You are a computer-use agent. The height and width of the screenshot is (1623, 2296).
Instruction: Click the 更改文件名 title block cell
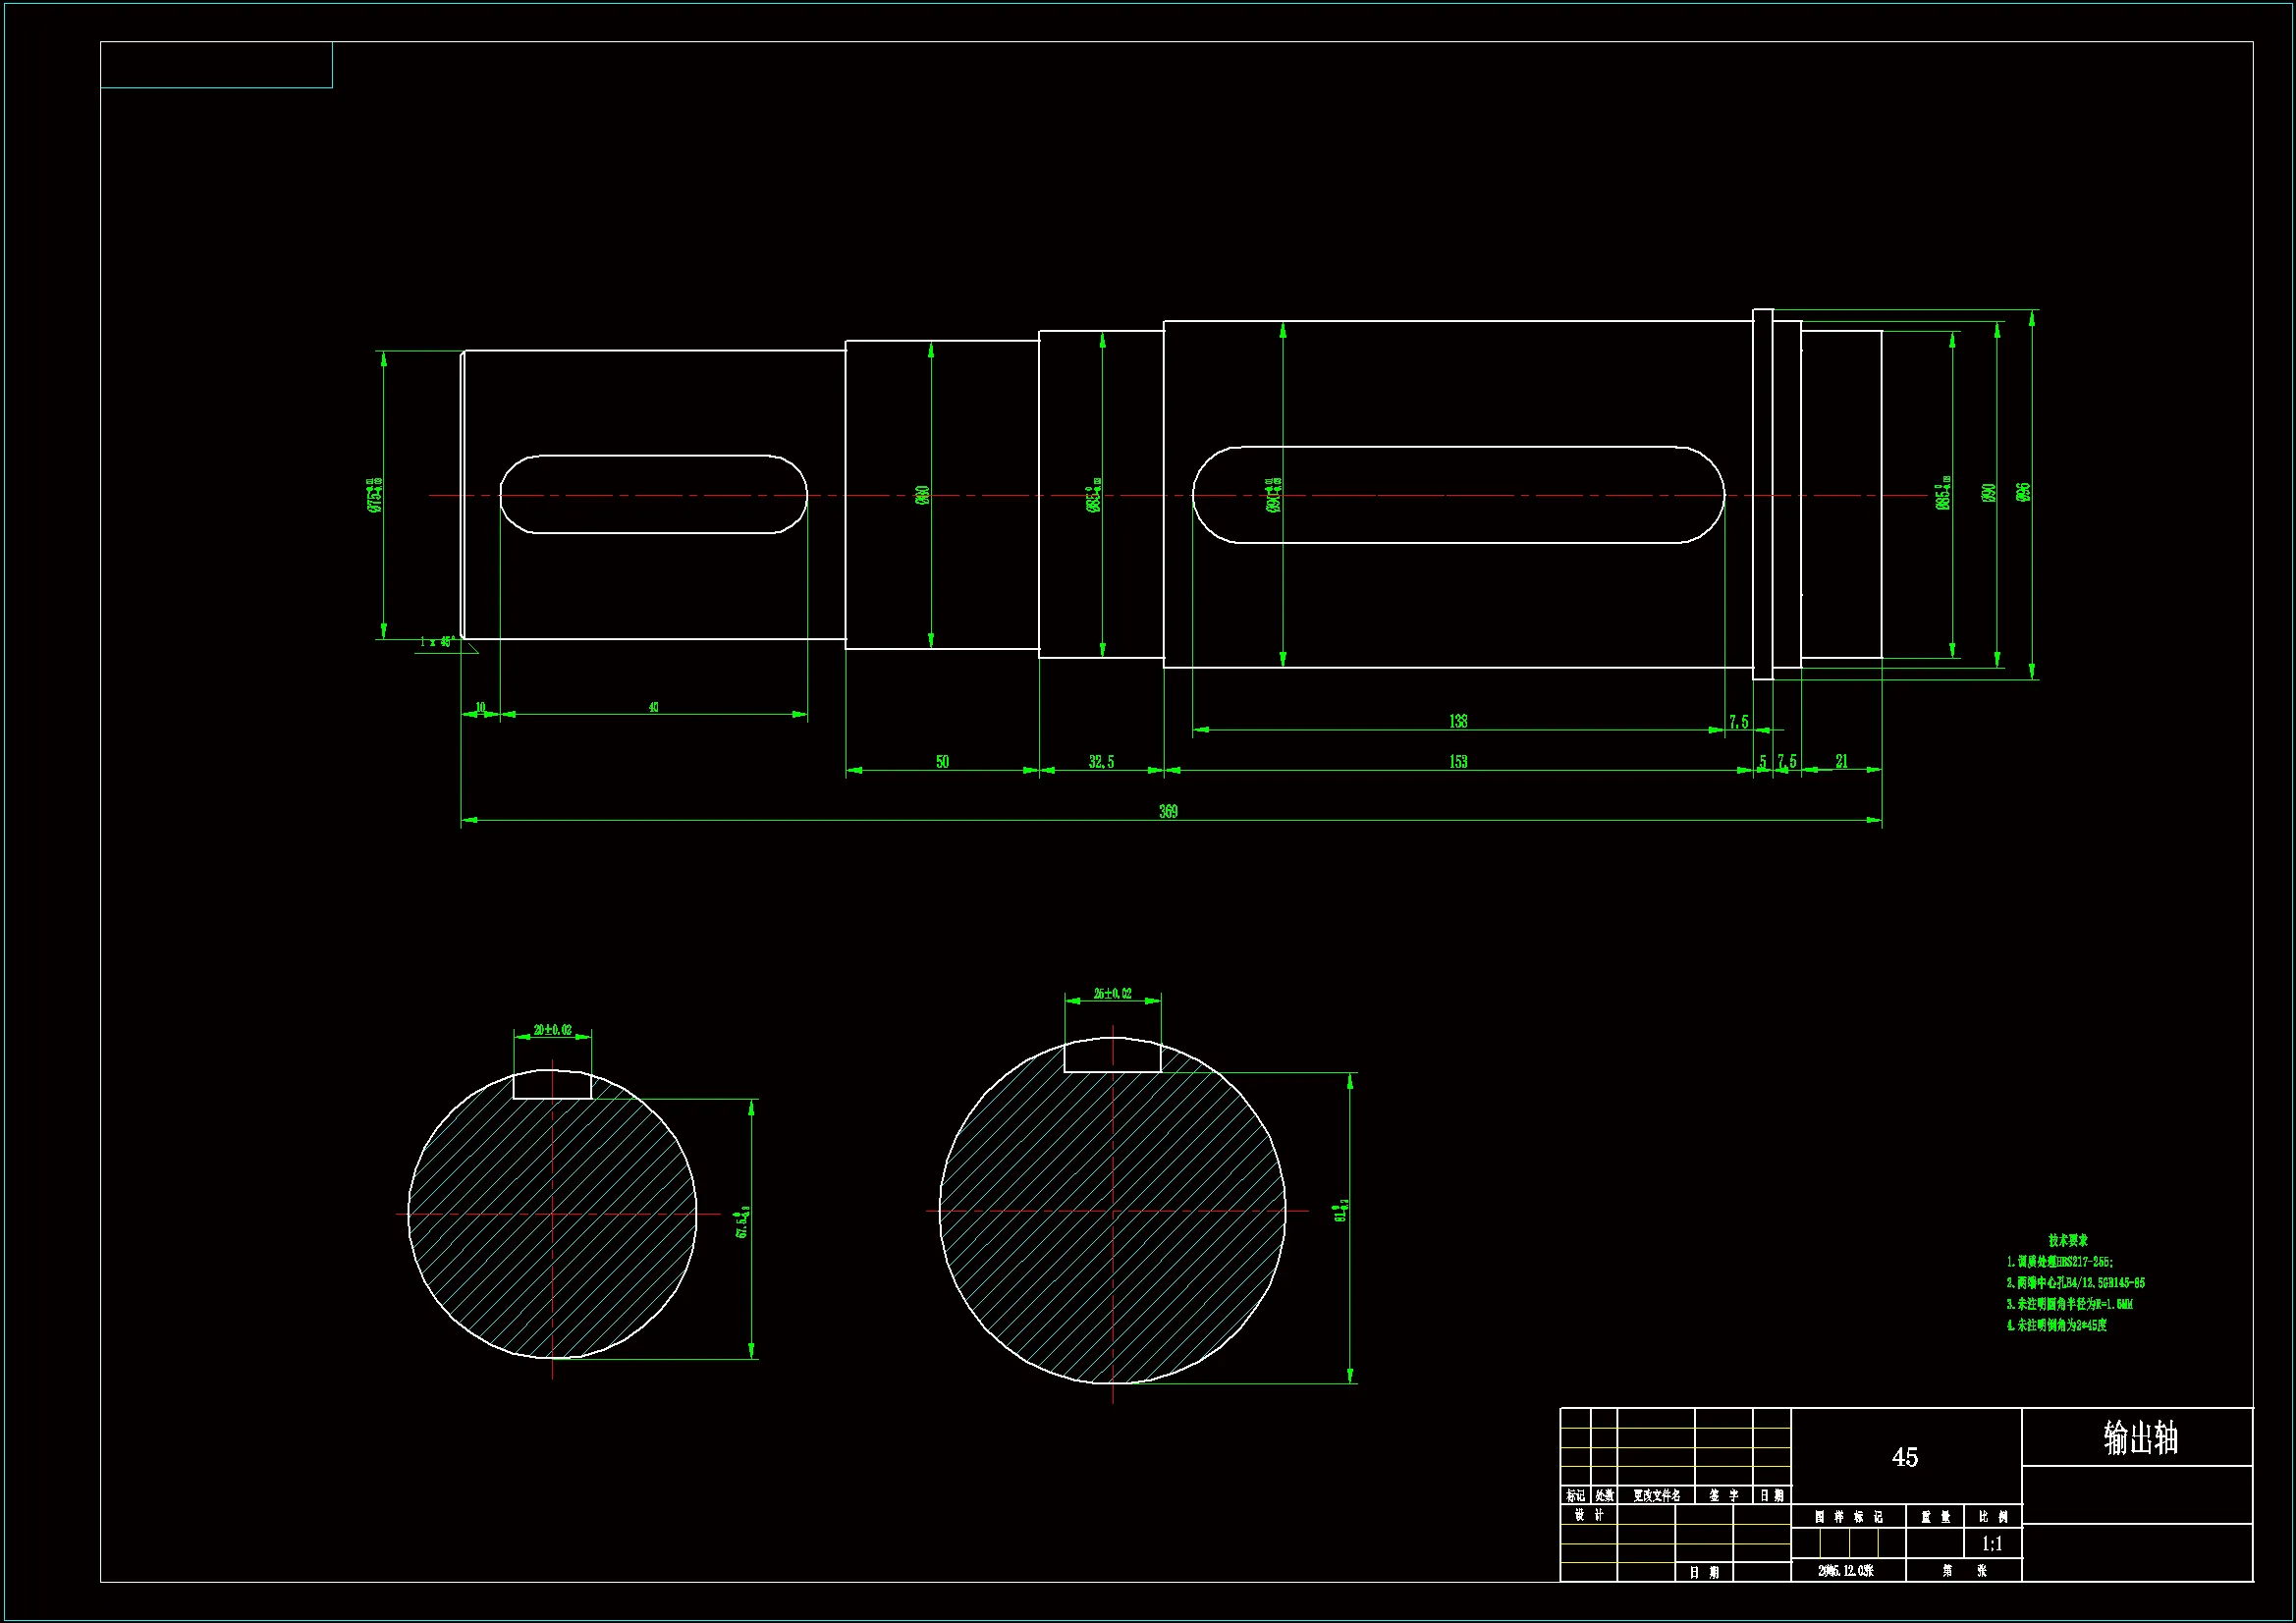click(1656, 1496)
